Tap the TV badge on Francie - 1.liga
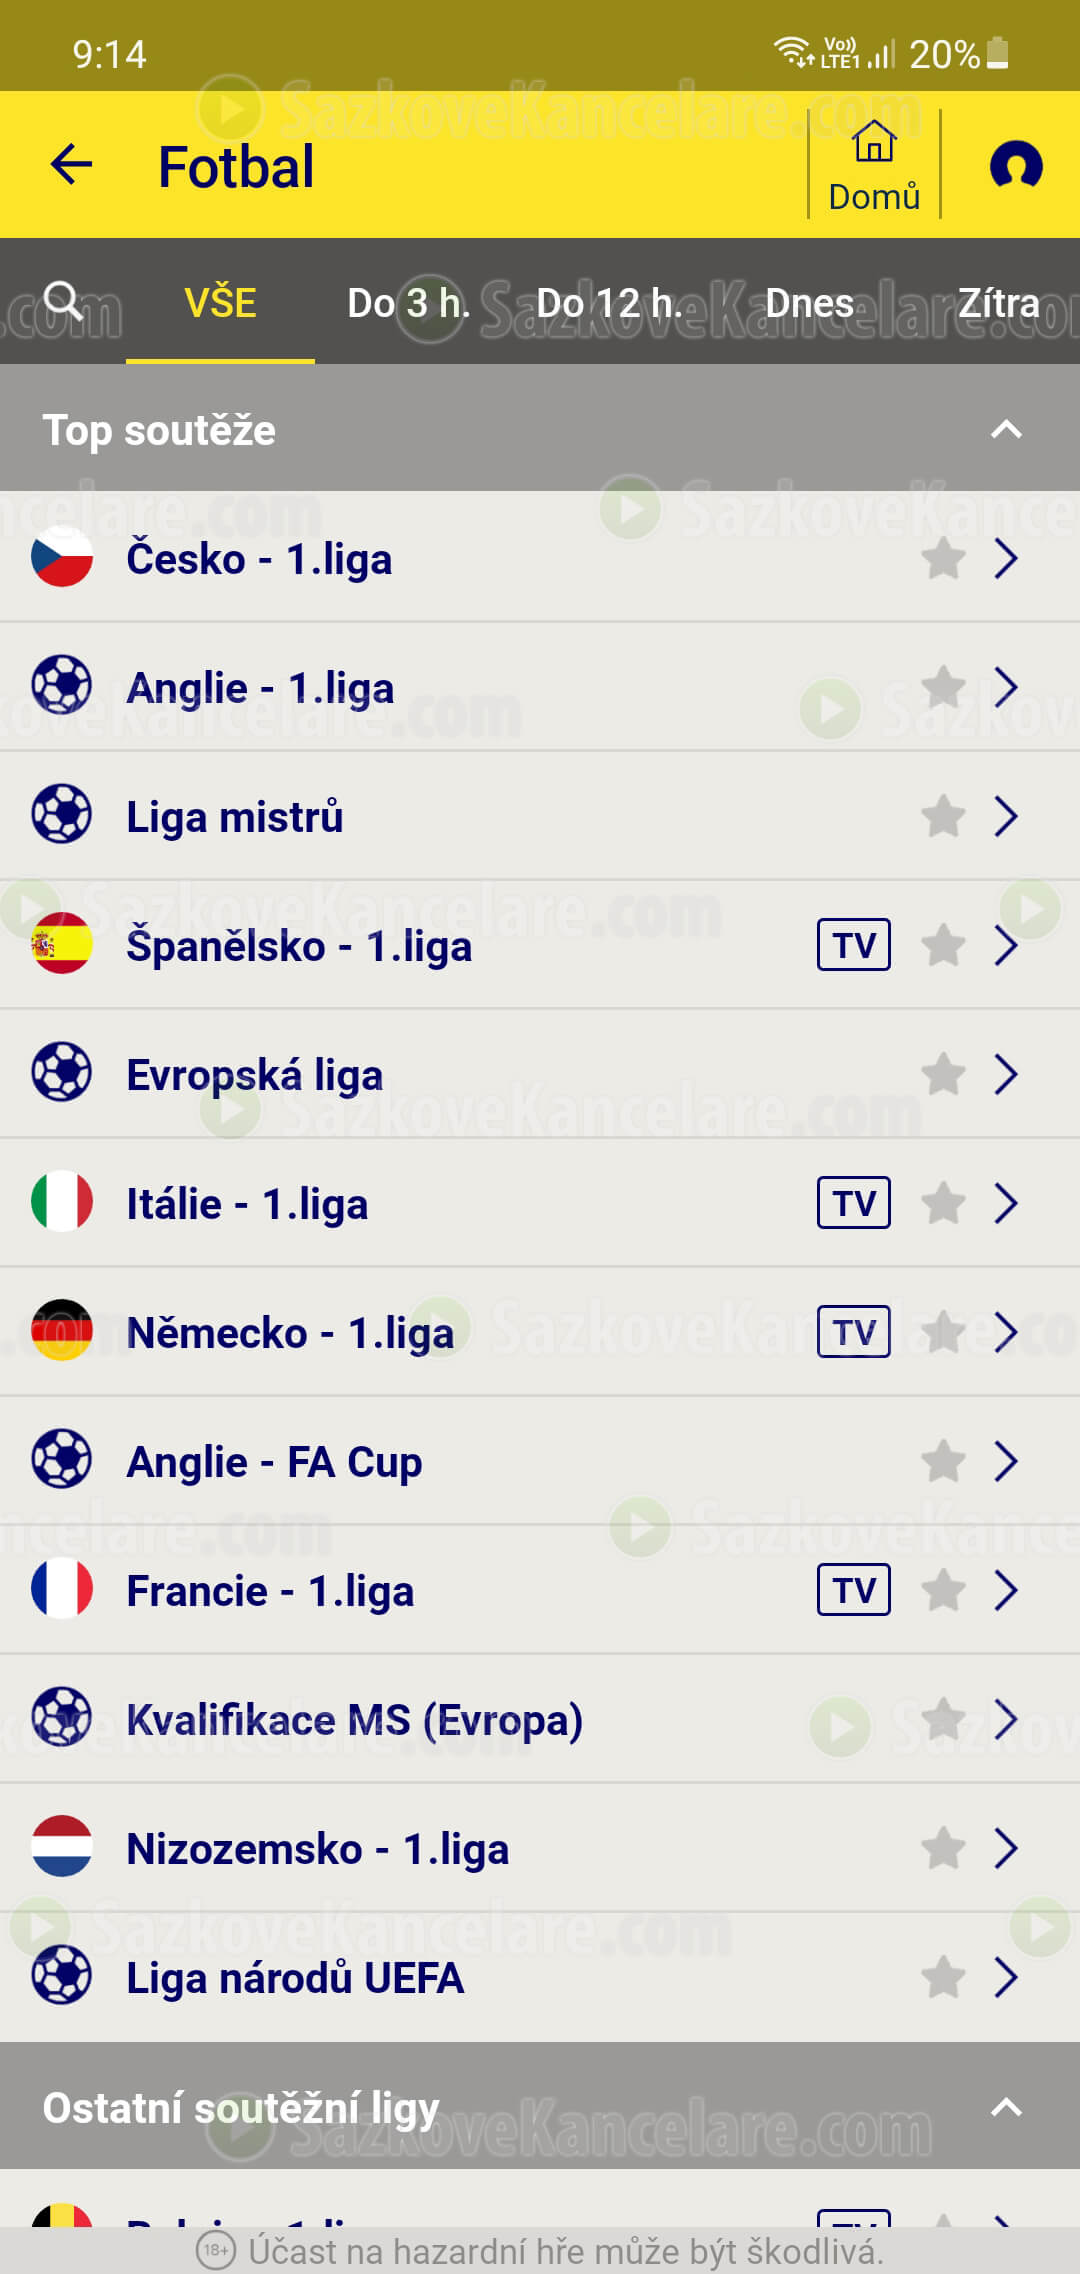 tap(854, 1590)
